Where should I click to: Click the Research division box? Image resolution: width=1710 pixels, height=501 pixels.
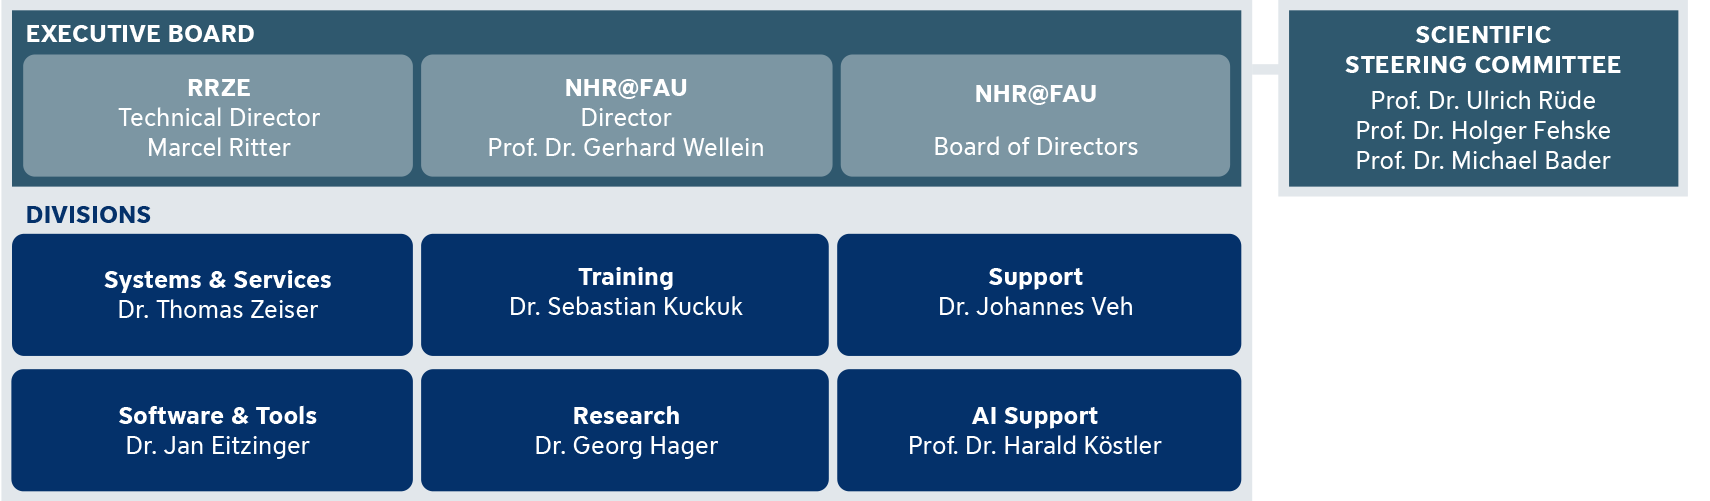click(625, 430)
